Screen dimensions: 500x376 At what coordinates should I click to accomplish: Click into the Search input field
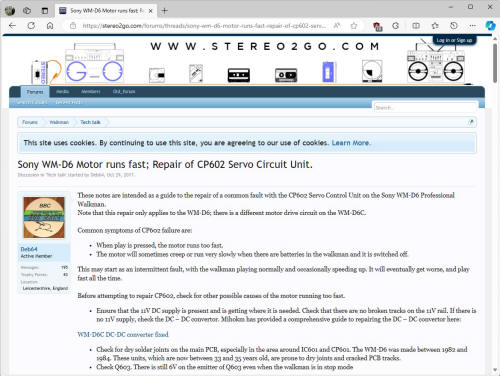(425, 107)
